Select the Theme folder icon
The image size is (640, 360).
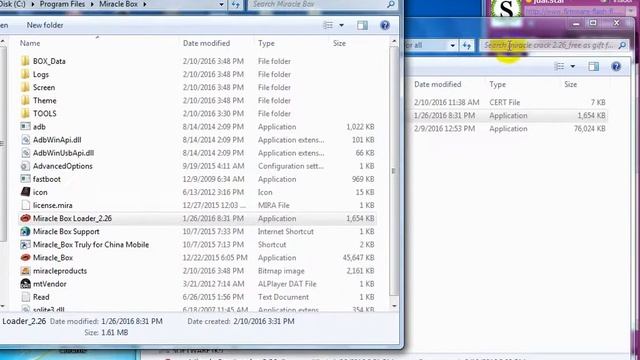[x=25, y=100]
